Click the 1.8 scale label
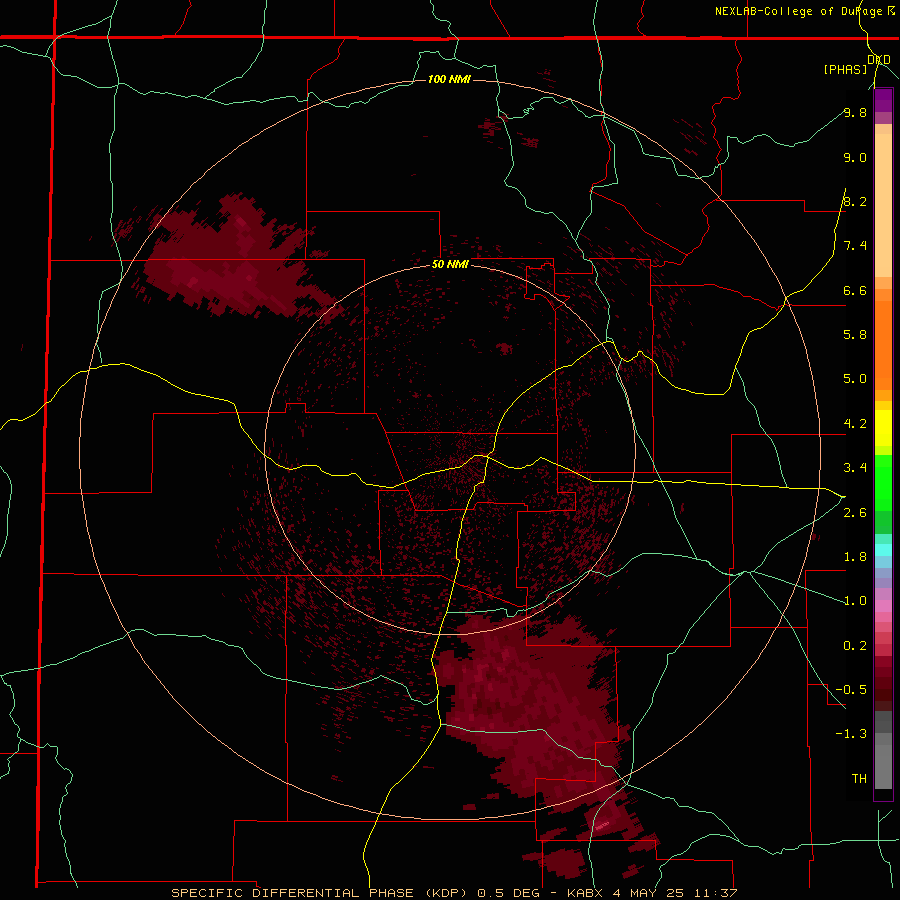Screen dimensions: 900x900 855,557
